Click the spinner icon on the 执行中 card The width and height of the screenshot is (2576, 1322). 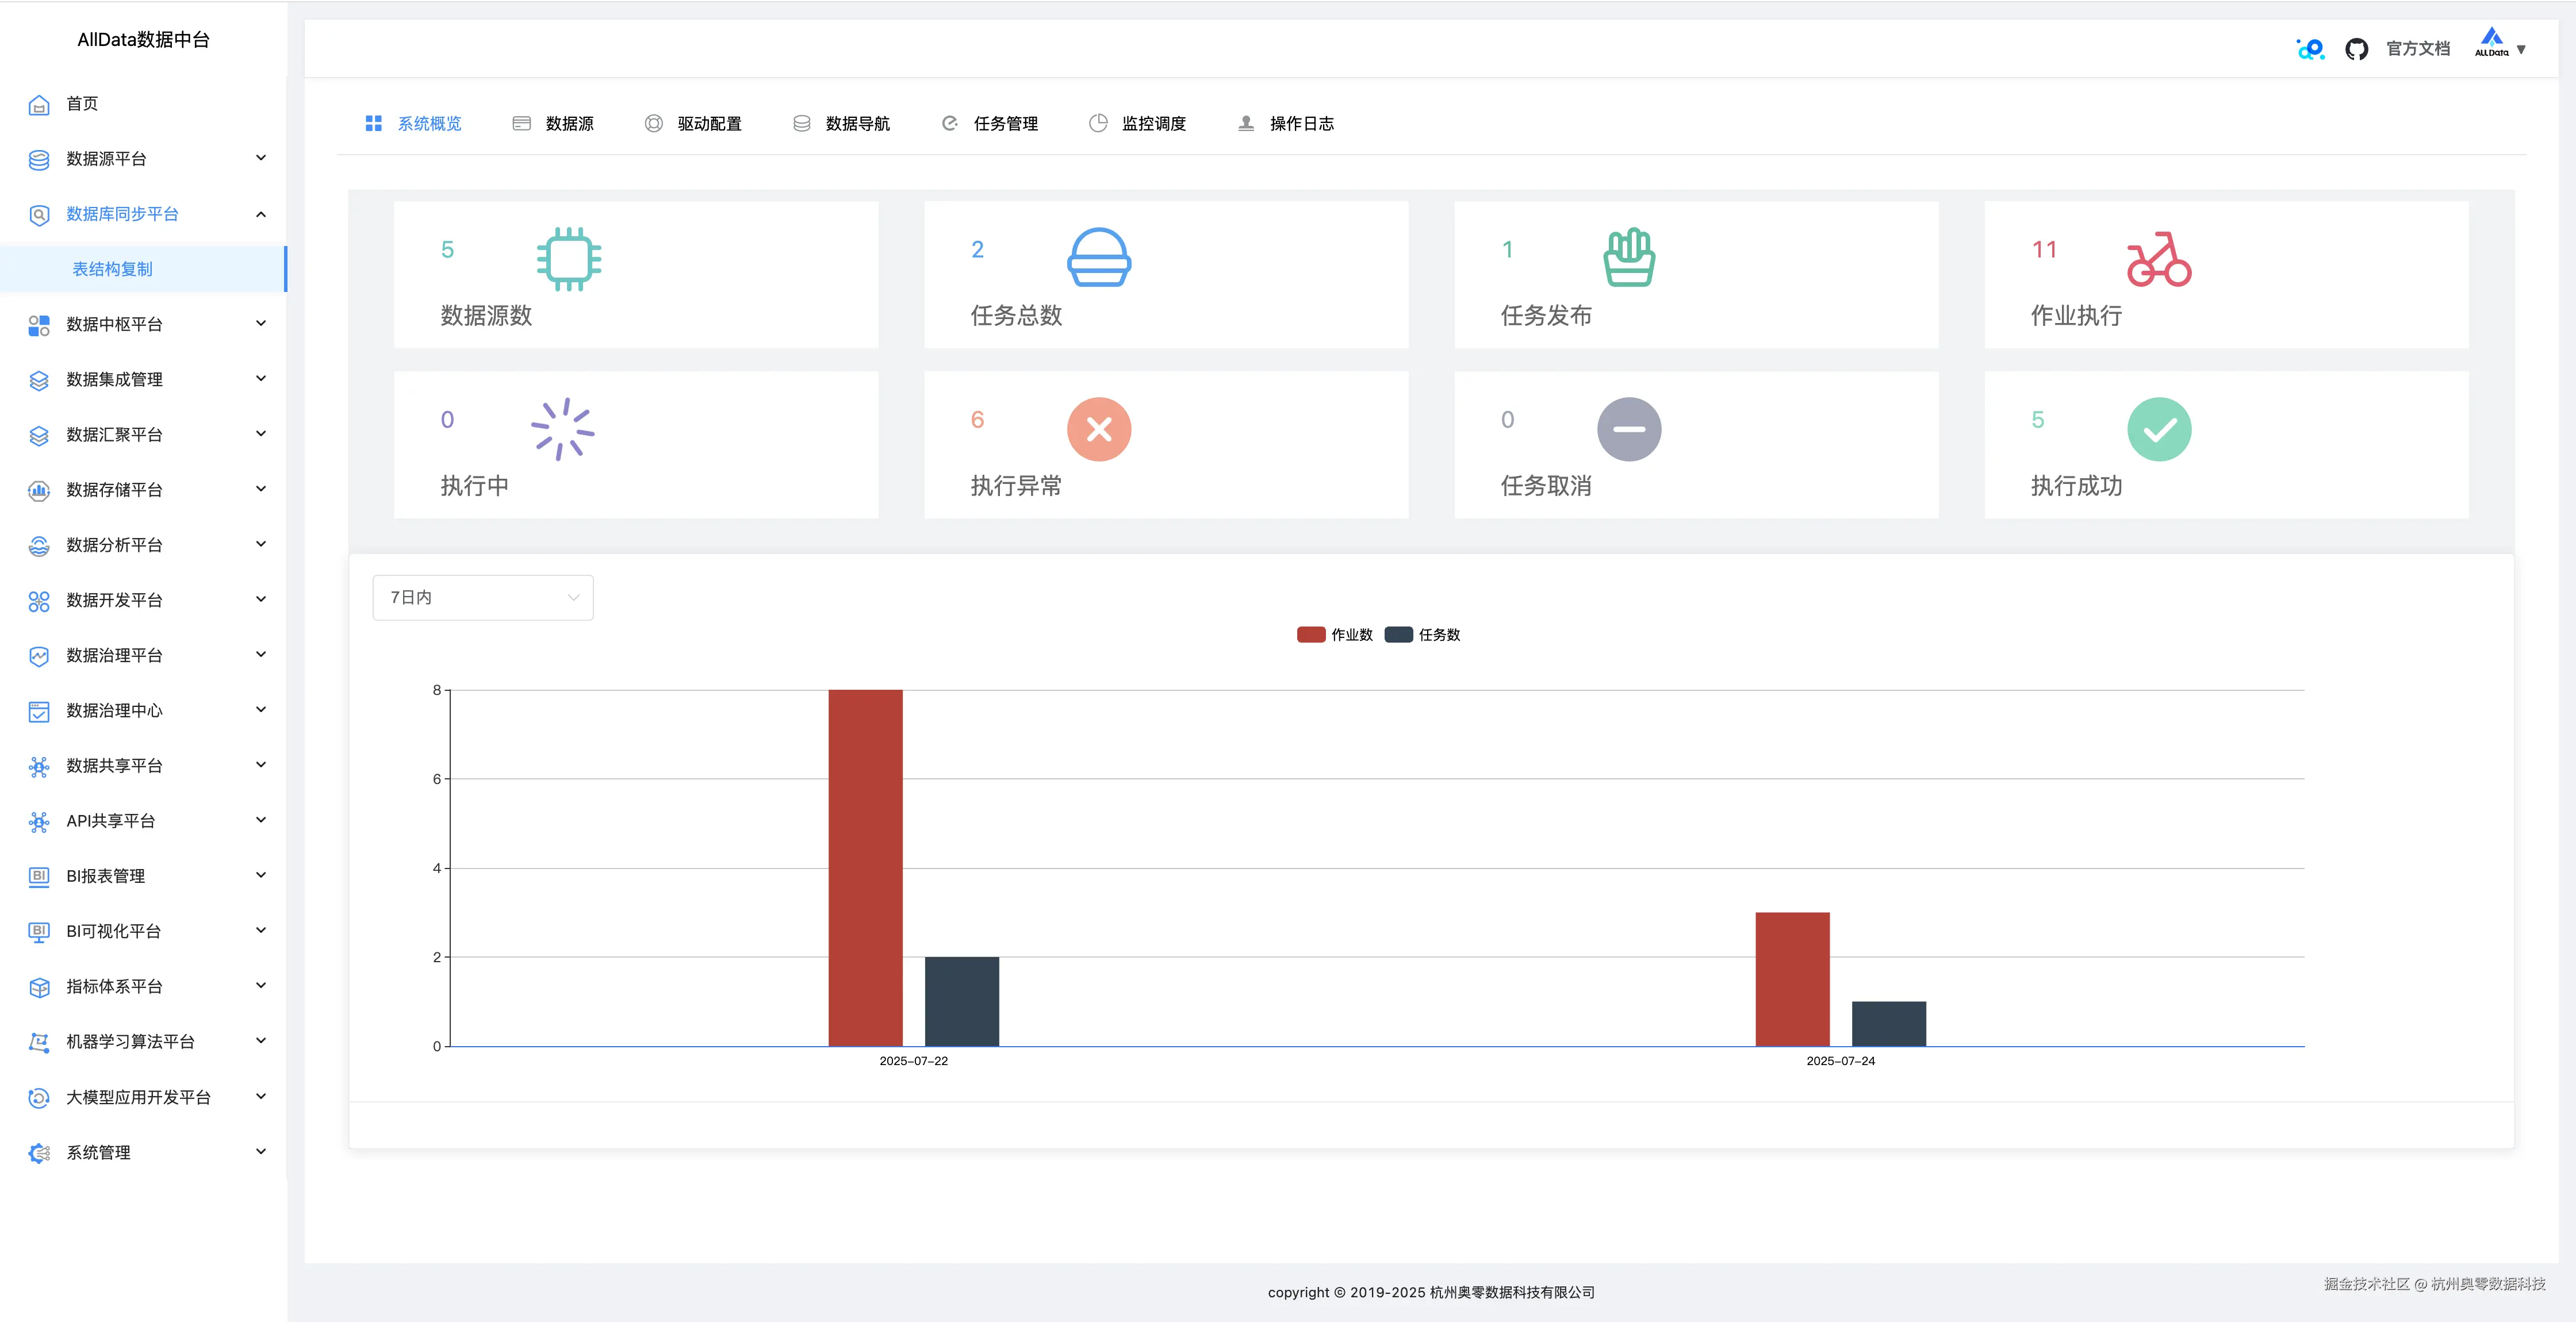tap(562, 430)
